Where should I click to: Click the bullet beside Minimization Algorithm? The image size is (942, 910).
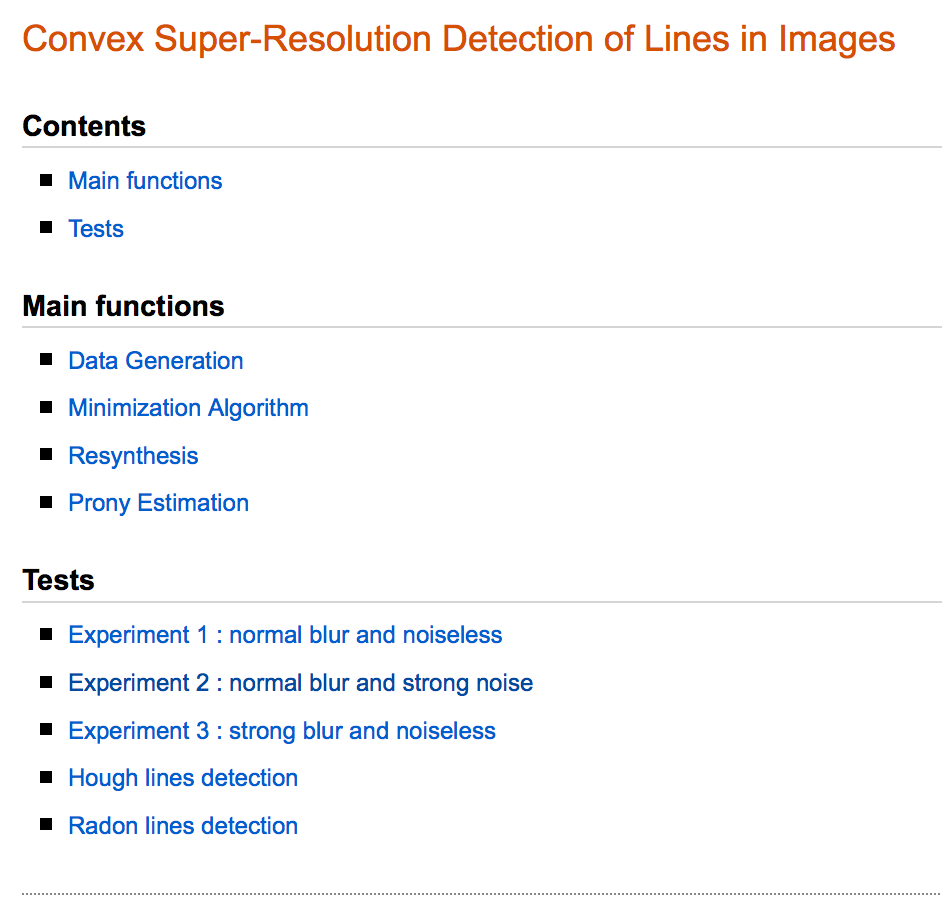click(x=46, y=407)
